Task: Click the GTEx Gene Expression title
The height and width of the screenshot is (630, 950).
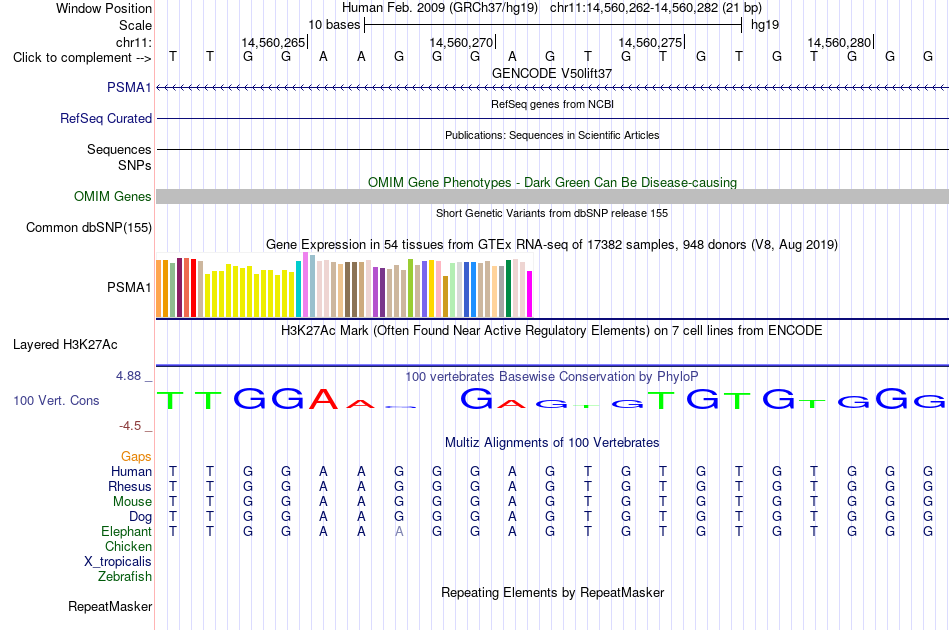Action: [552, 245]
